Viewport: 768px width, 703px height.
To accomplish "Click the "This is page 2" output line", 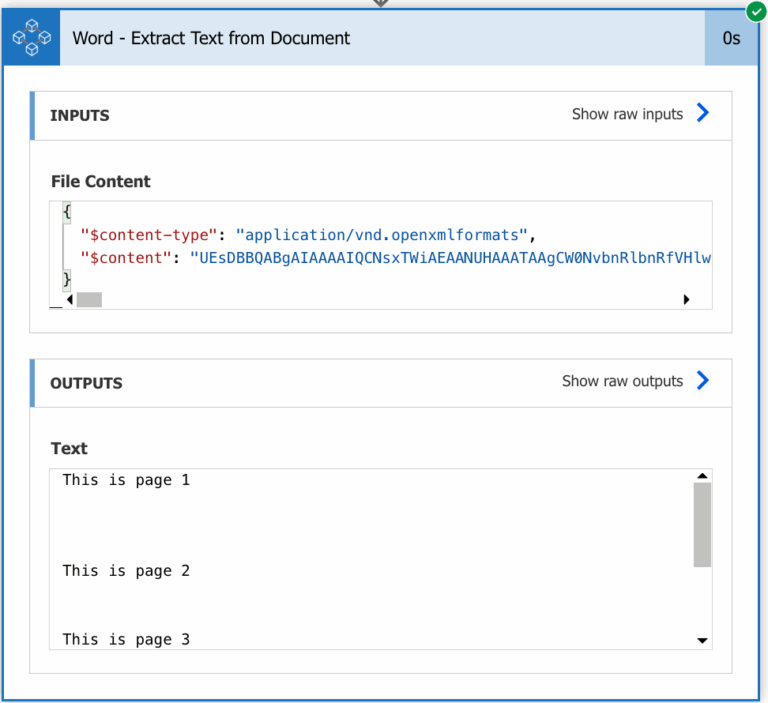I will click(126, 571).
